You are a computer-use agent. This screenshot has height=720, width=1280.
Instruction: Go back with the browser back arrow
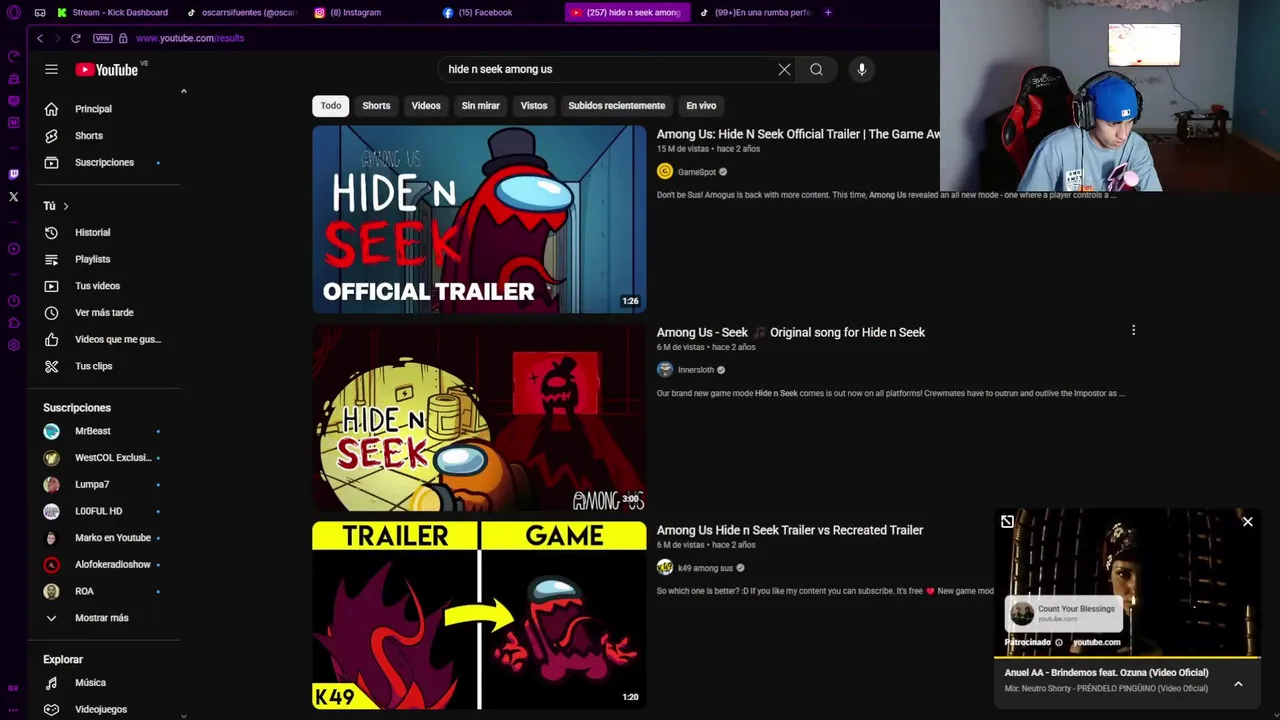point(40,38)
